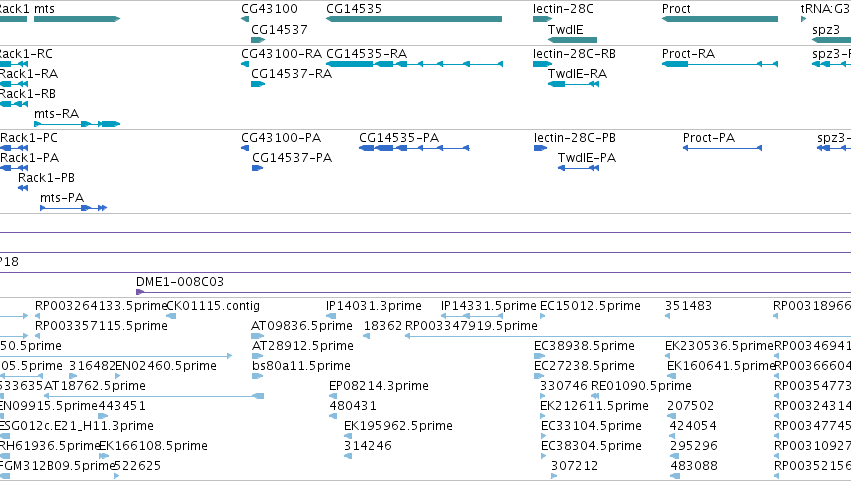Open the EC15012.5prime EST

click(543, 316)
